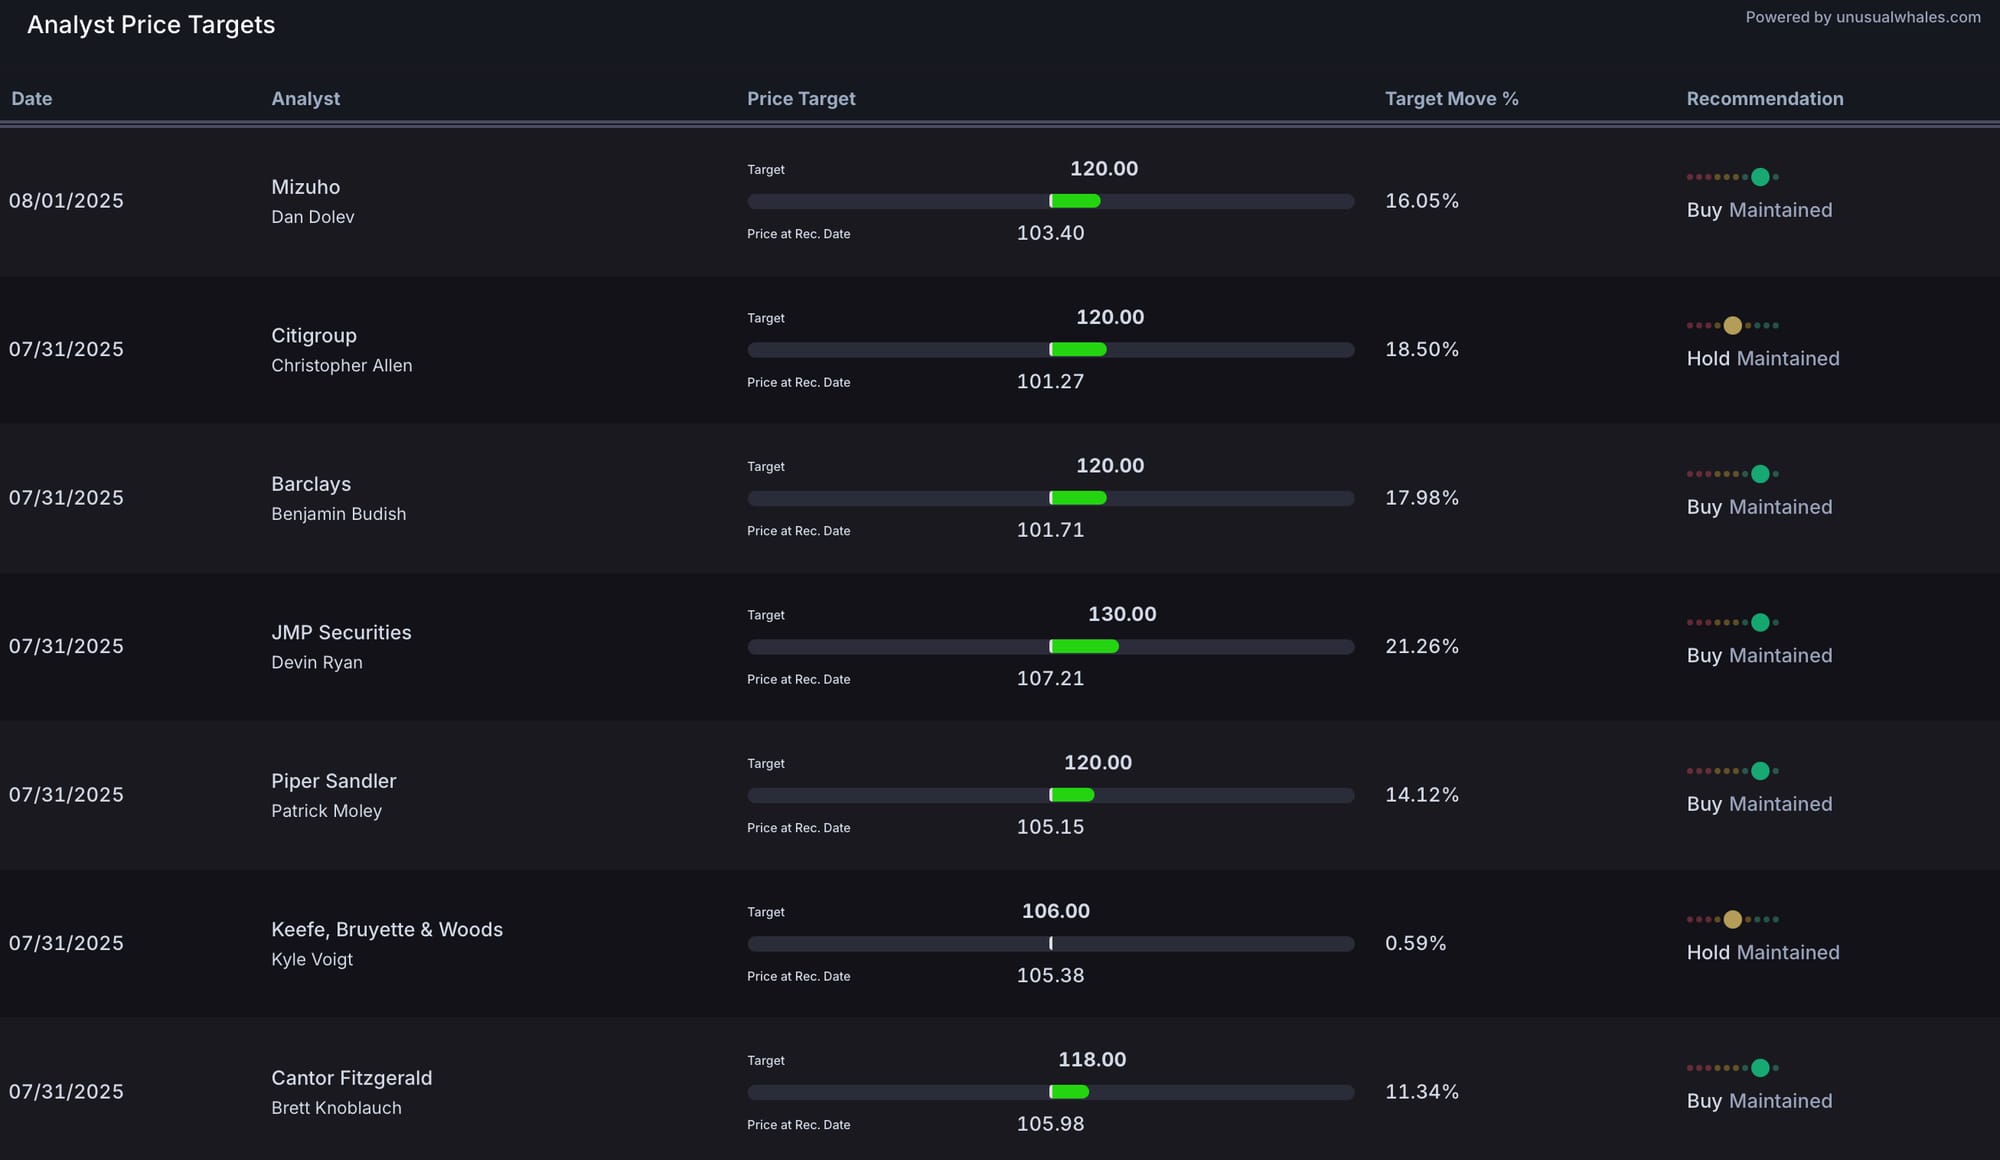Click Cantor Fitzgerald's Buy Maintained text
The width and height of the screenshot is (2000, 1160).
1760,1101
